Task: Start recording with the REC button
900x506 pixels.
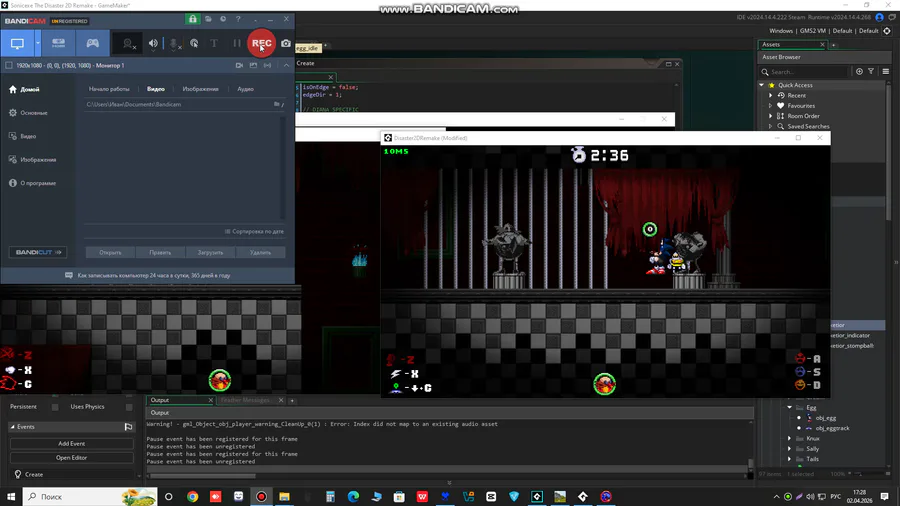Action: (262, 43)
